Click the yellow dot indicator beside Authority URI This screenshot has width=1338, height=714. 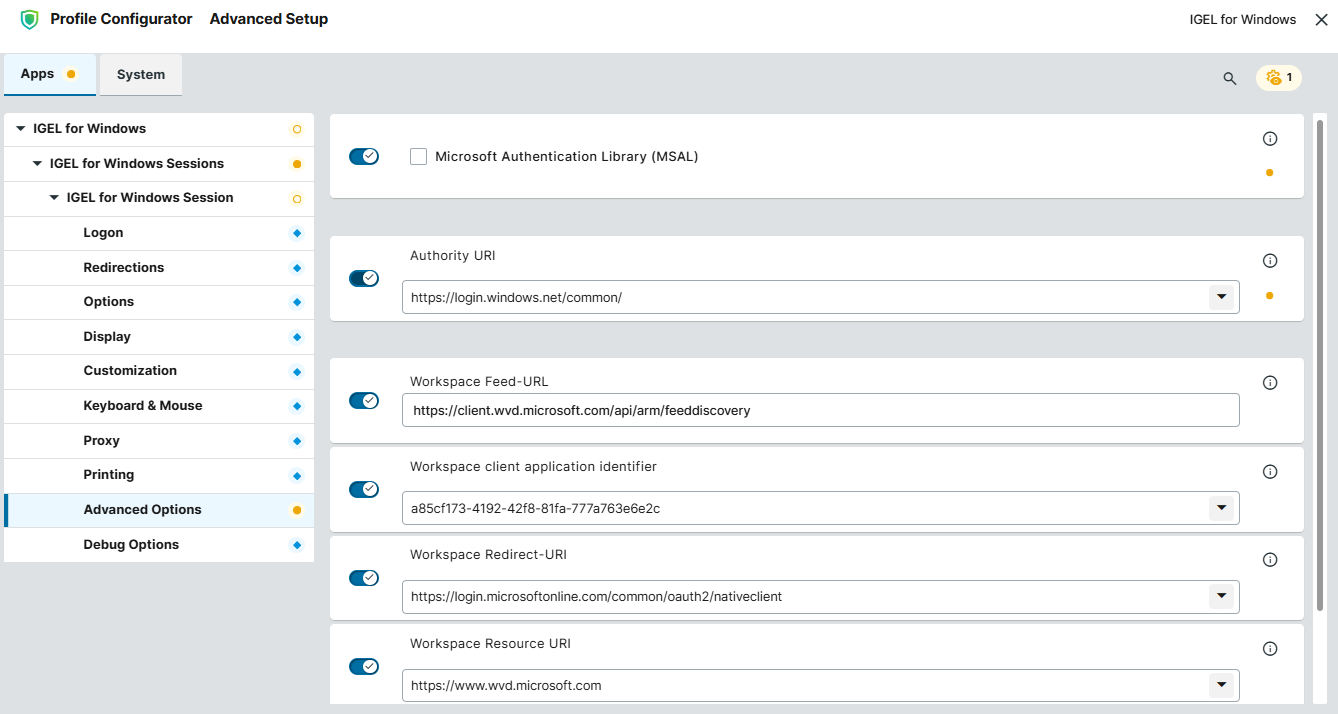(x=1269, y=296)
